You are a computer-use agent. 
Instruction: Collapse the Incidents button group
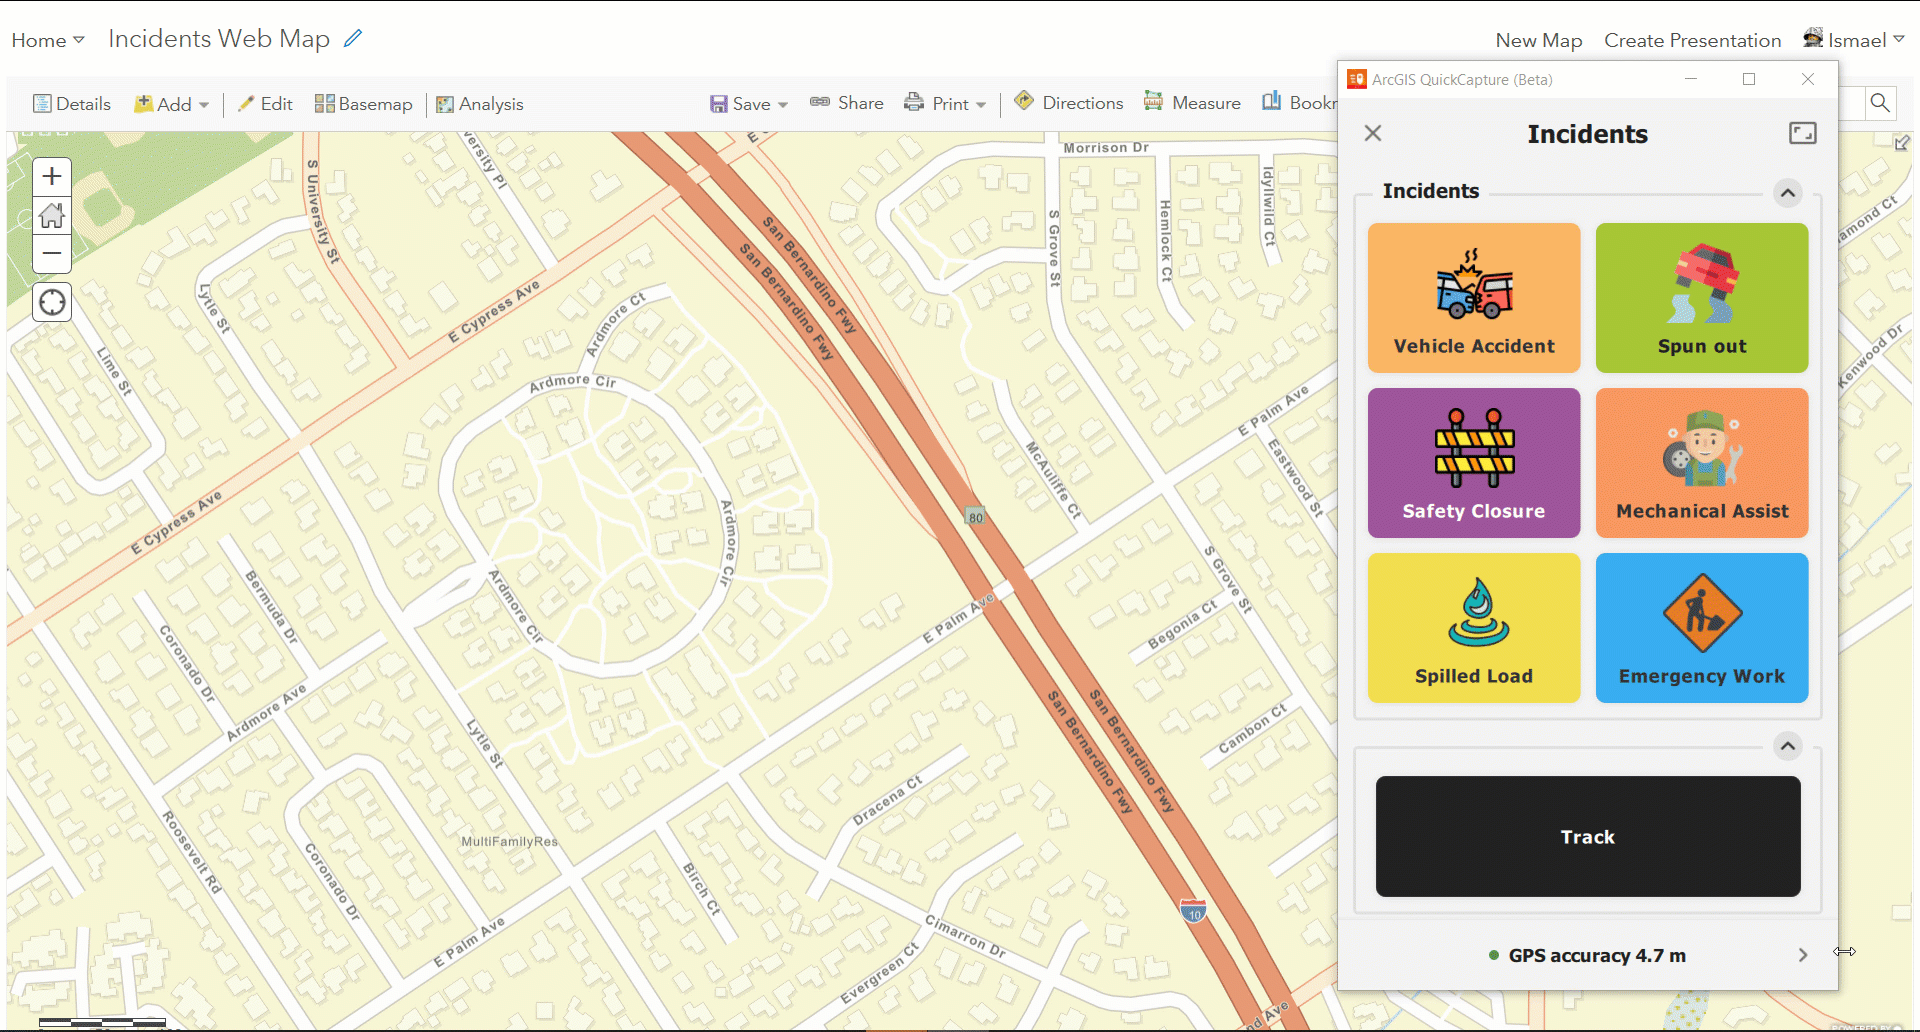(x=1787, y=193)
